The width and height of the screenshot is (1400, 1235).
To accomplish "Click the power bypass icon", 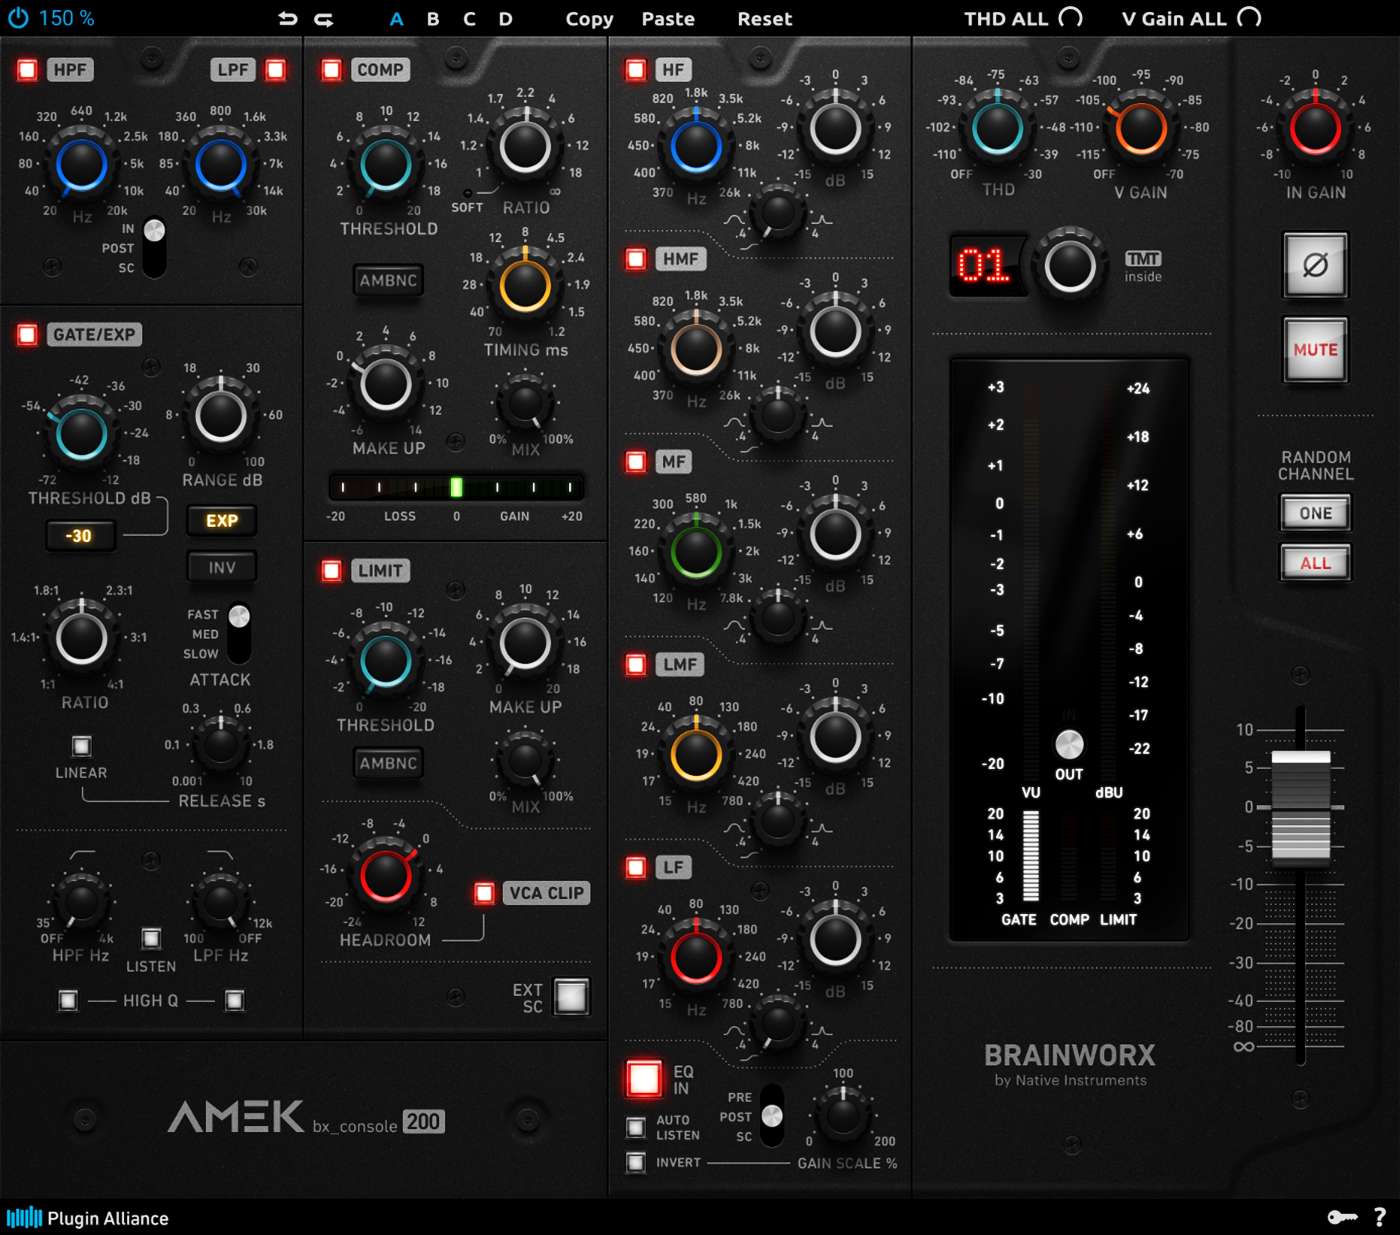I will 19,18.
